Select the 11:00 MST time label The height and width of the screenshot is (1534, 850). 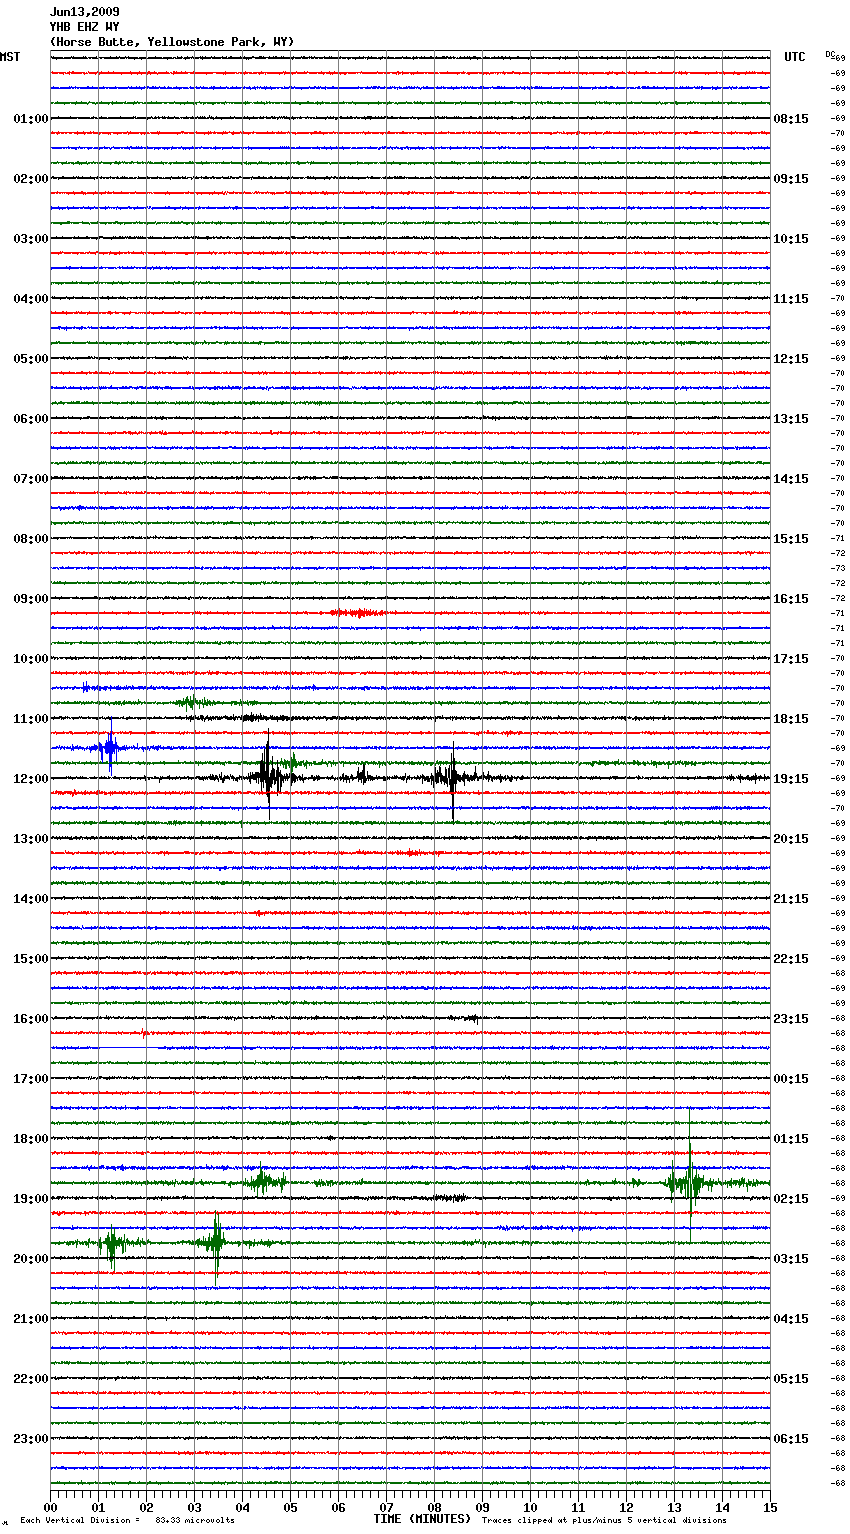(31, 719)
